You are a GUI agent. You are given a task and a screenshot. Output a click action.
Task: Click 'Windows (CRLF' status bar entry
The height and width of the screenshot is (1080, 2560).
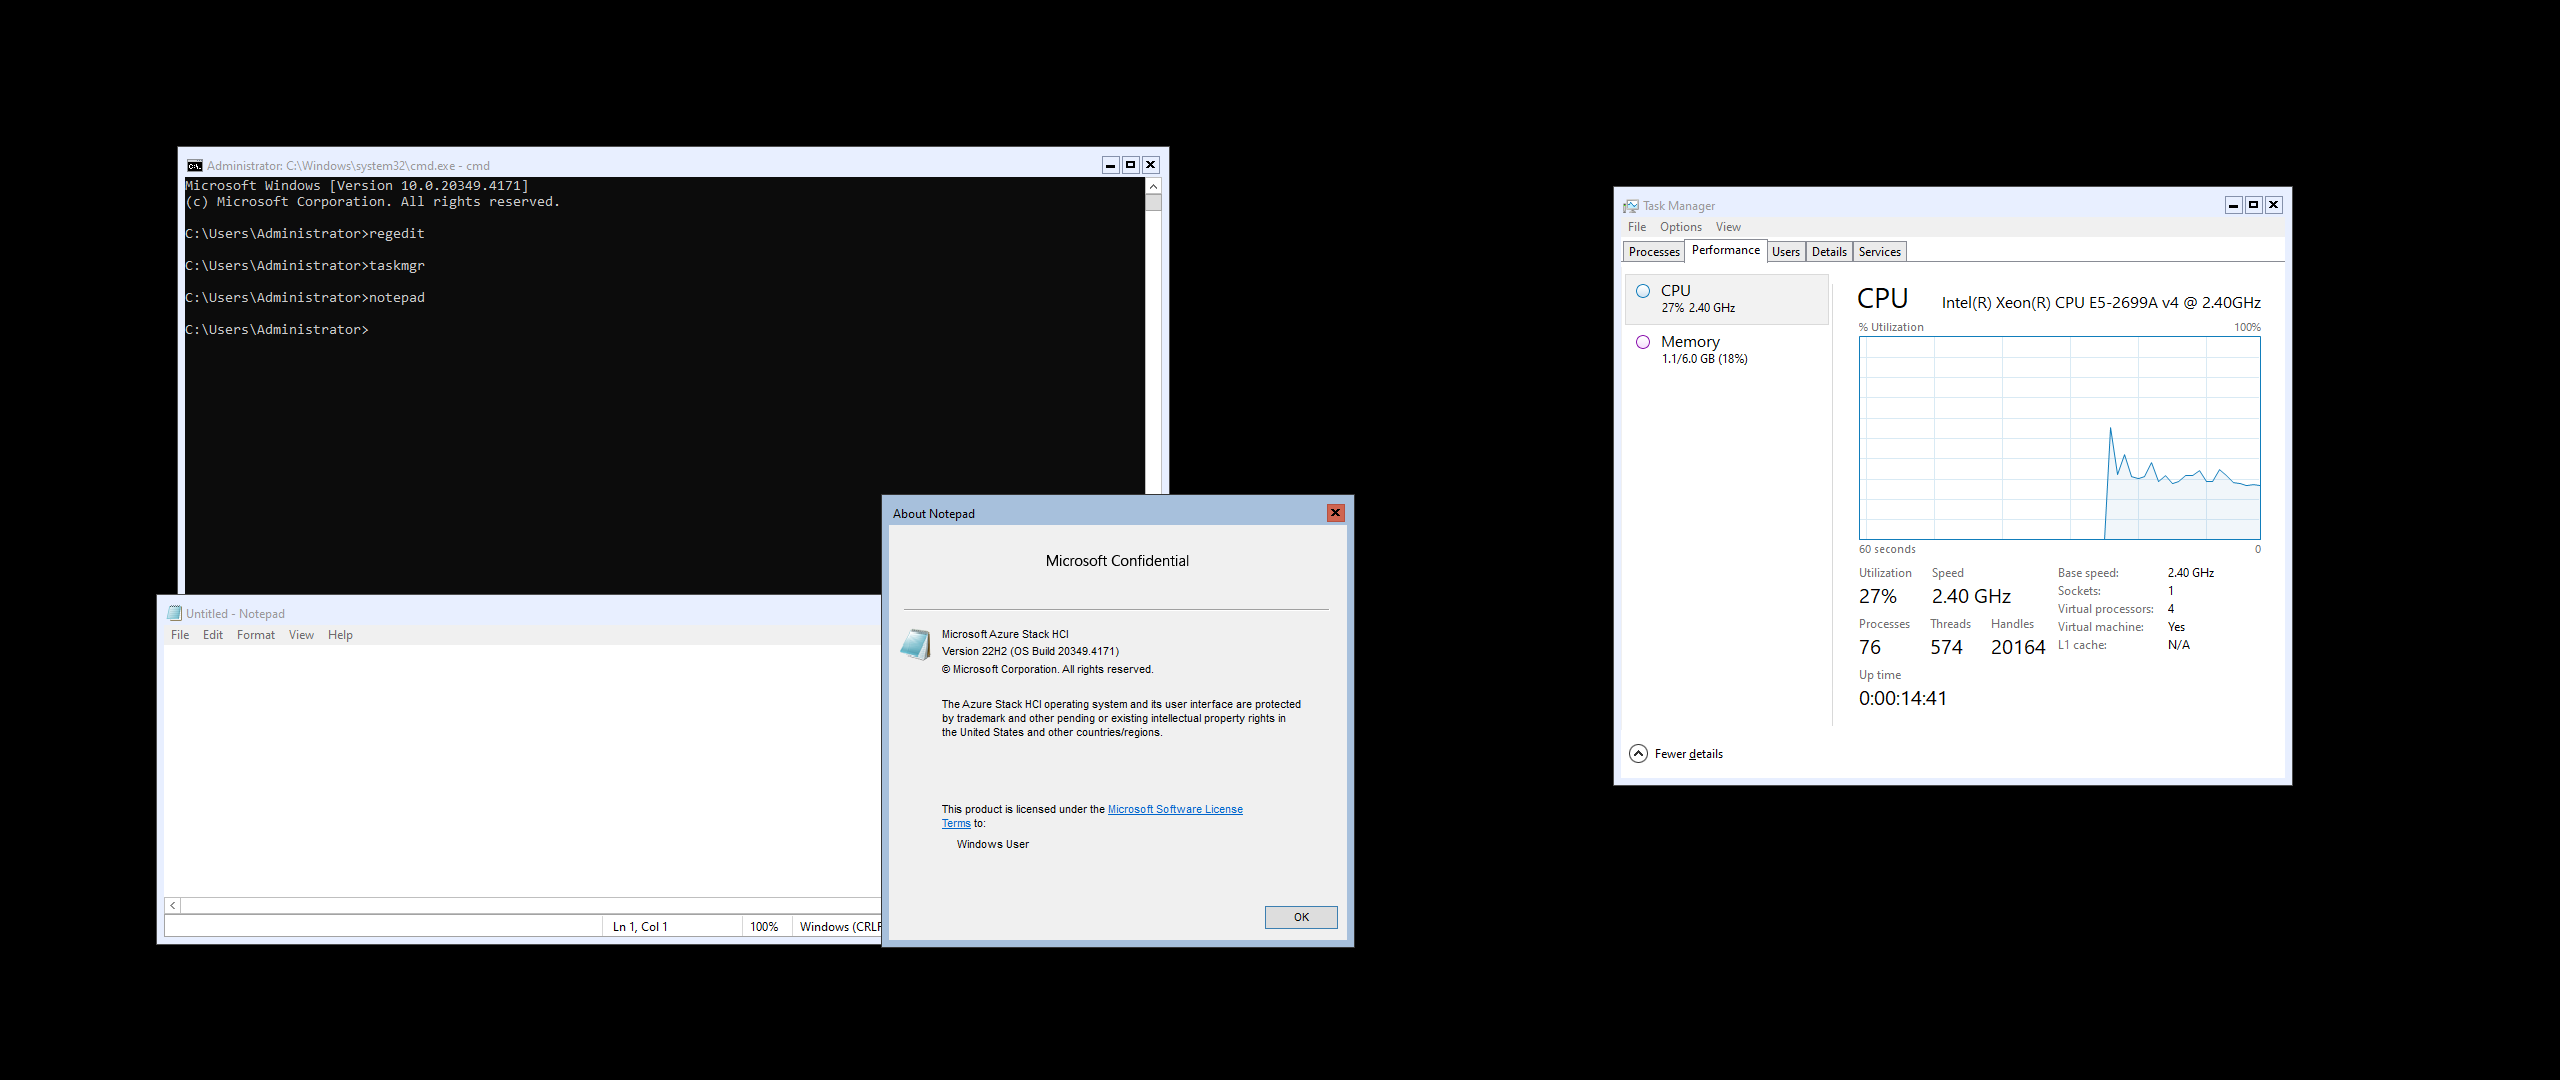pos(840,927)
